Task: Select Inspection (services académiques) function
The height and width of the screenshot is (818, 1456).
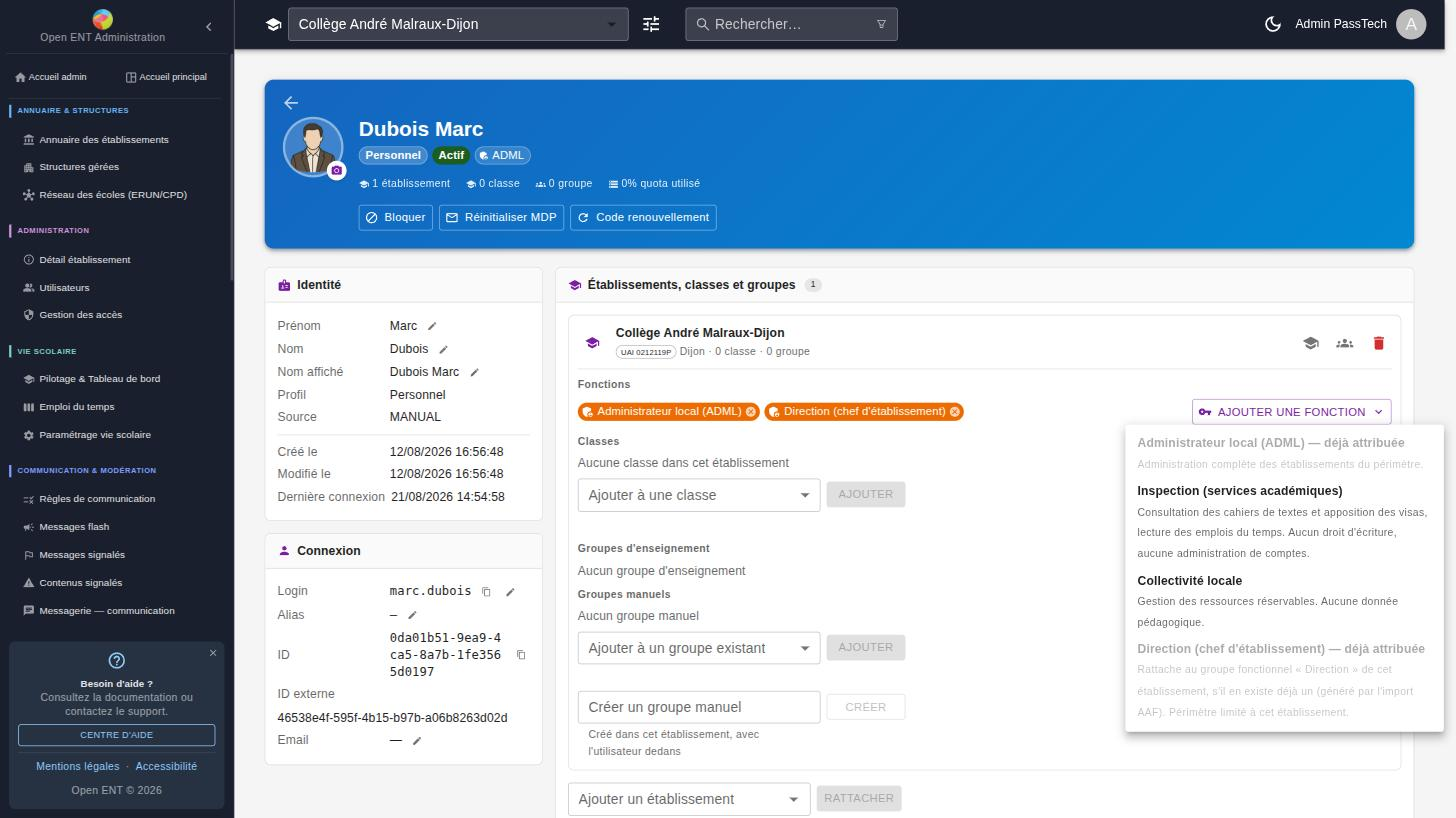Action: (1284, 522)
